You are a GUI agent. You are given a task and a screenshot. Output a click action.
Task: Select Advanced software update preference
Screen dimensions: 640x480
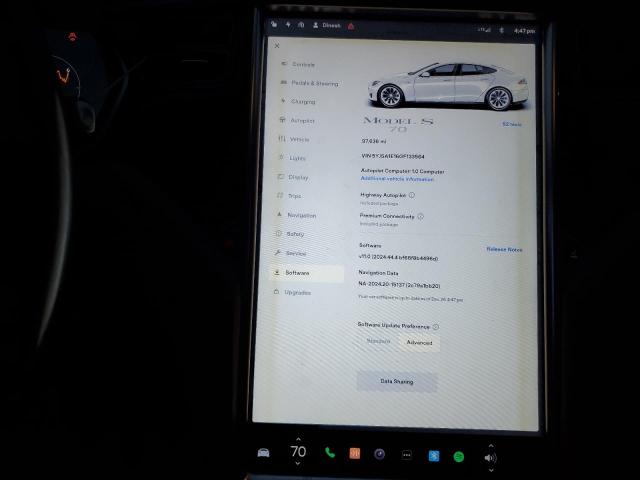click(419, 342)
